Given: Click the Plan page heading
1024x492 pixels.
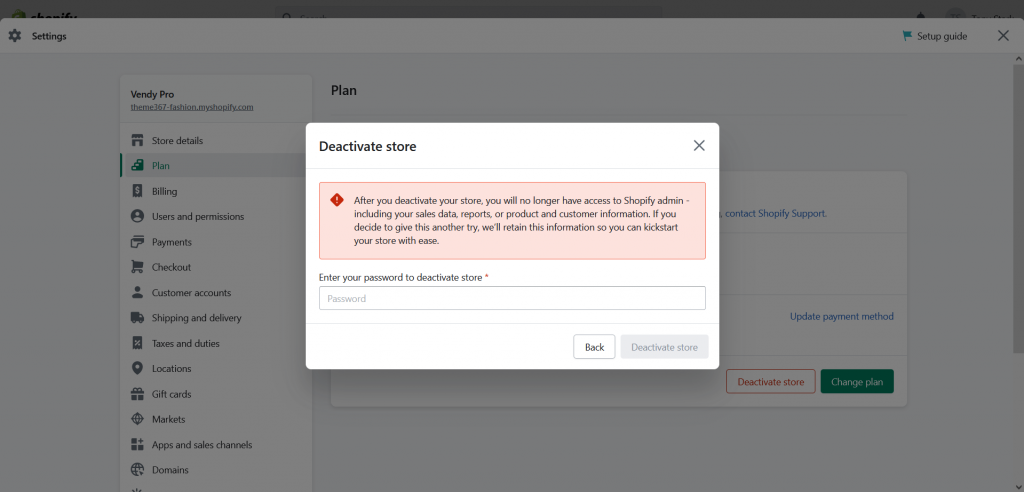Looking at the screenshot, I should [344, 90].
